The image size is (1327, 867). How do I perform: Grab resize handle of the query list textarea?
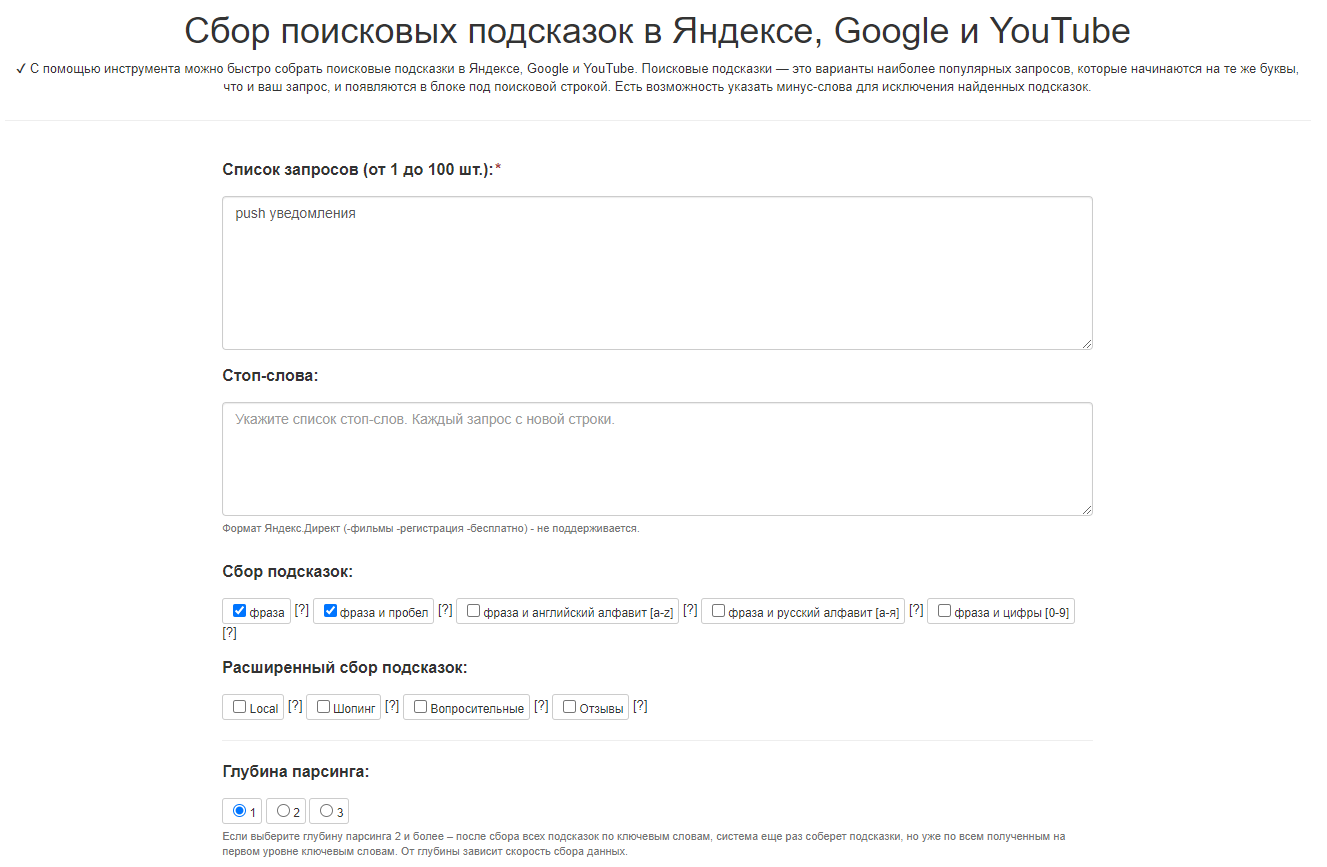[x=1086, y=343]
